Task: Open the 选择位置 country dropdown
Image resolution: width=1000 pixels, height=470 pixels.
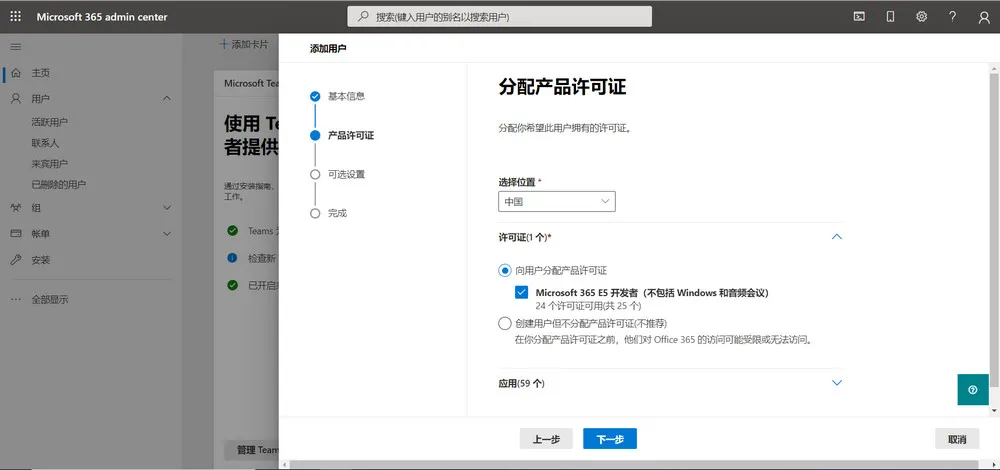Action: pos(557,201)
